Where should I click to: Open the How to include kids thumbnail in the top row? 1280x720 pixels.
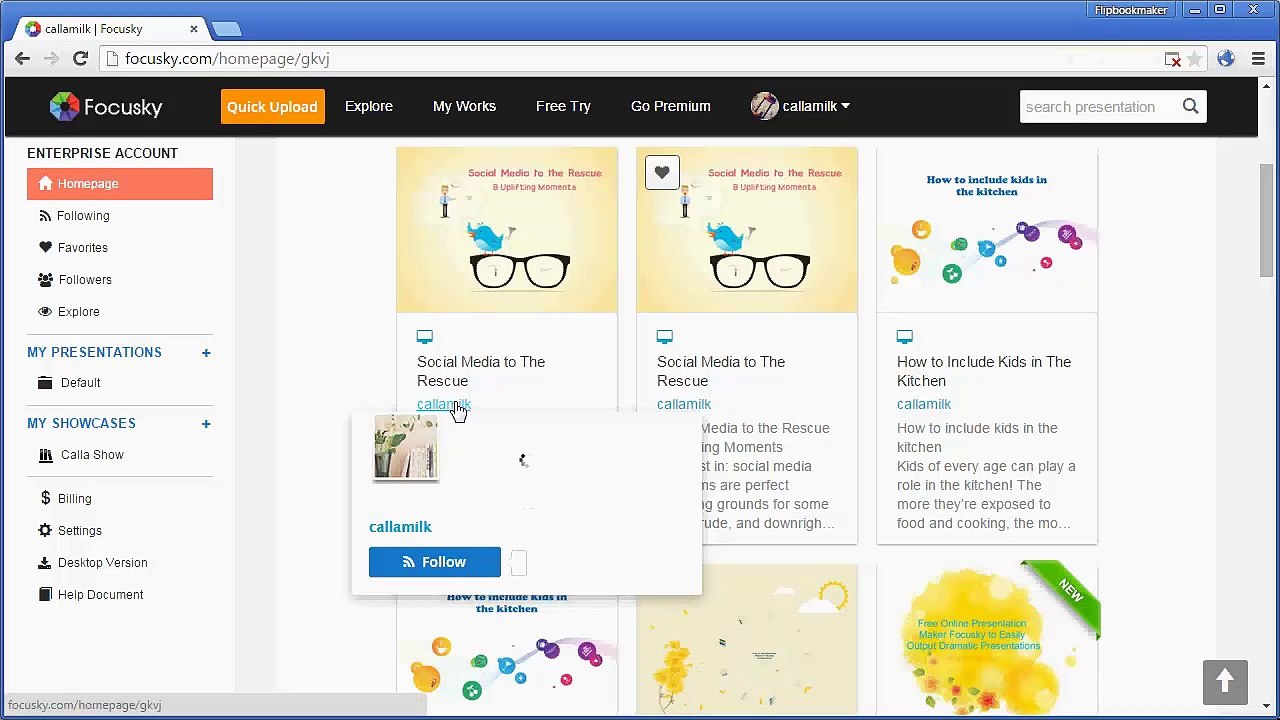point(987,230)
